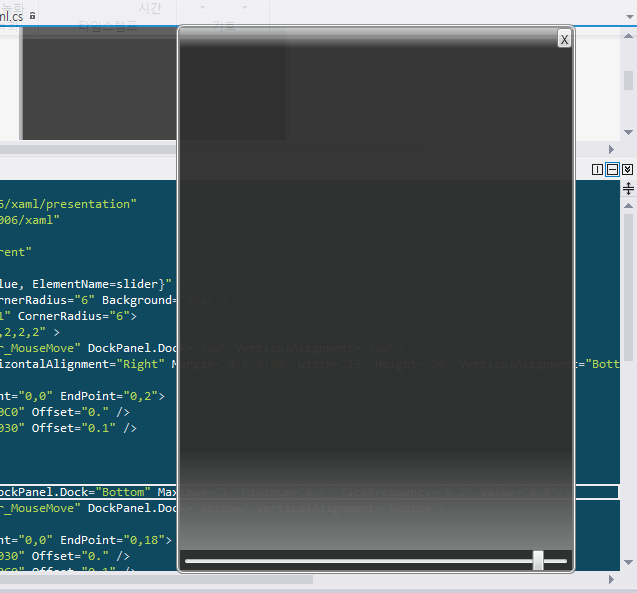Click the code text xaml/presentation"
Screen dimensions: 637x593
(x=74, y=204)
